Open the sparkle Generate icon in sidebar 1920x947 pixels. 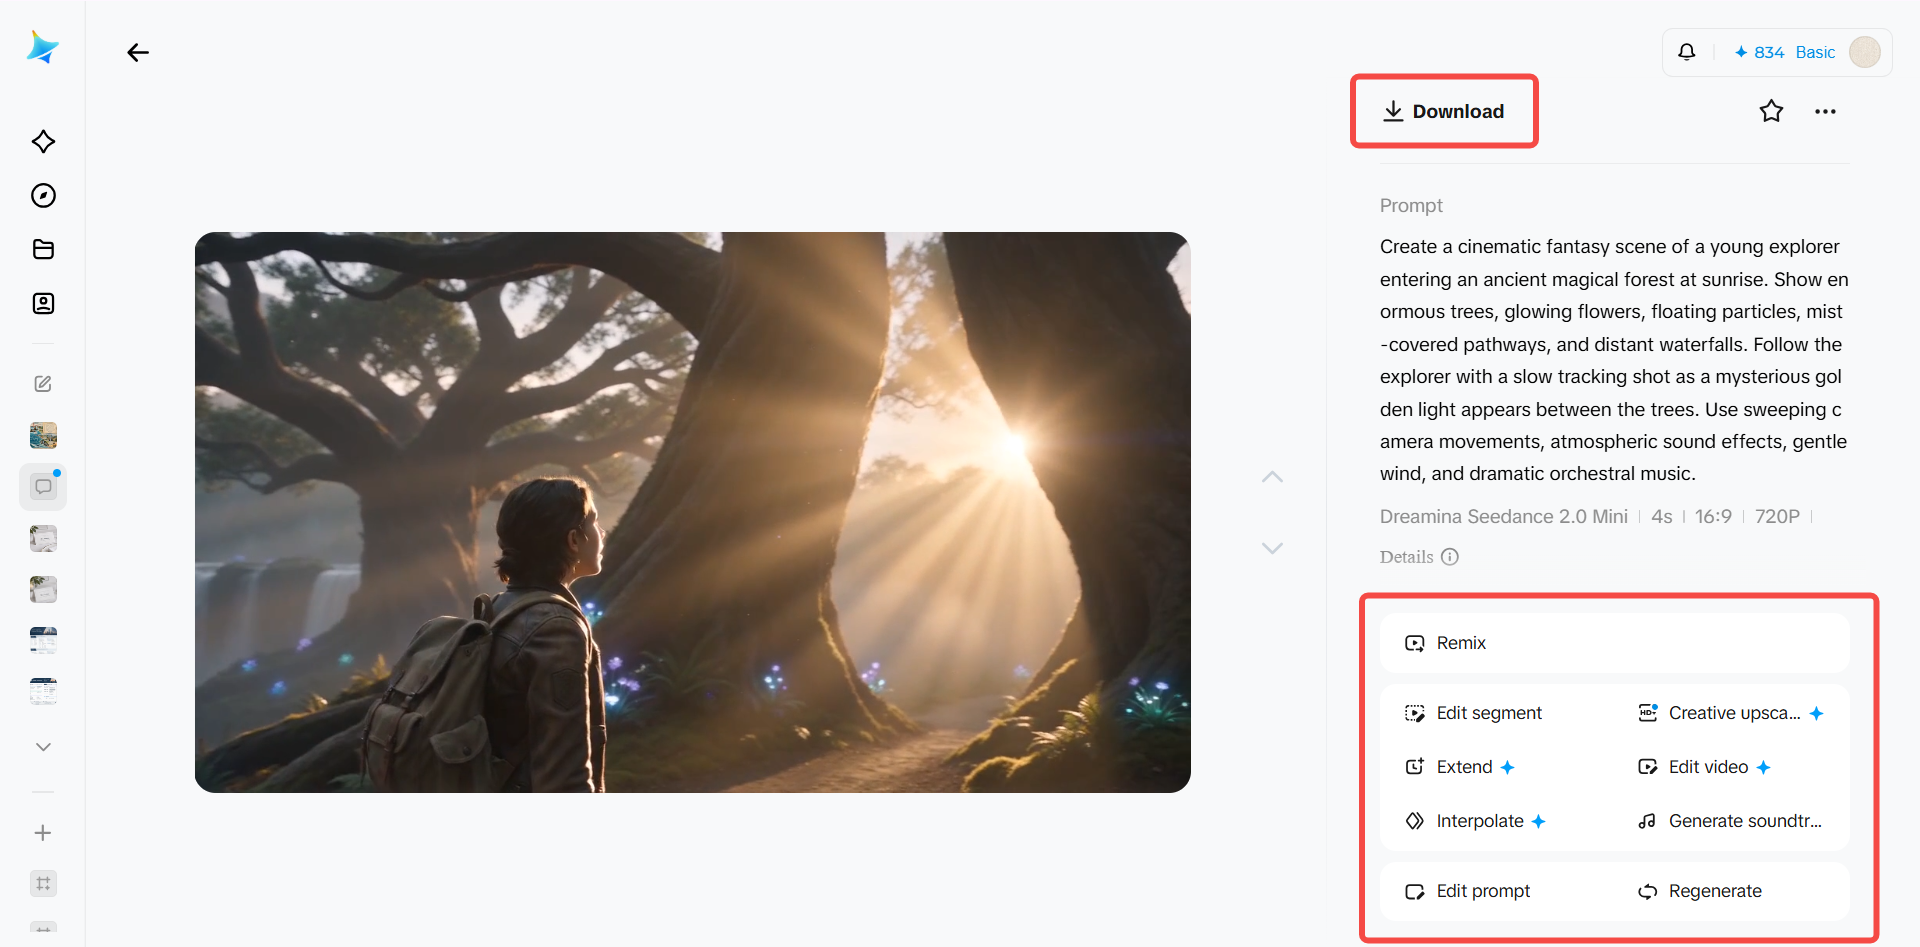click(x=43, y=142)
